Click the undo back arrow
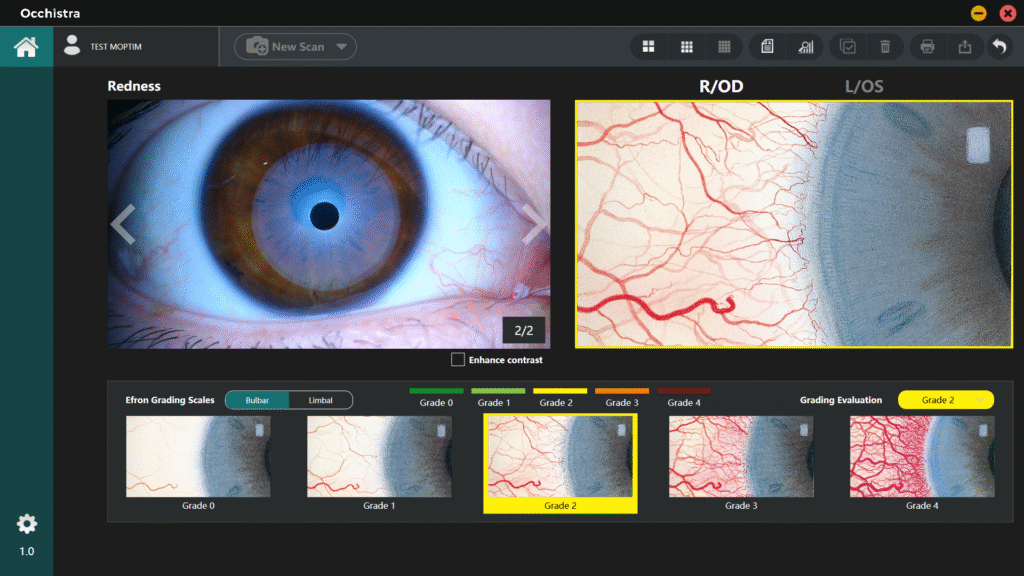This screenshot has width=1024, height=576. click(x=998, y=47)
